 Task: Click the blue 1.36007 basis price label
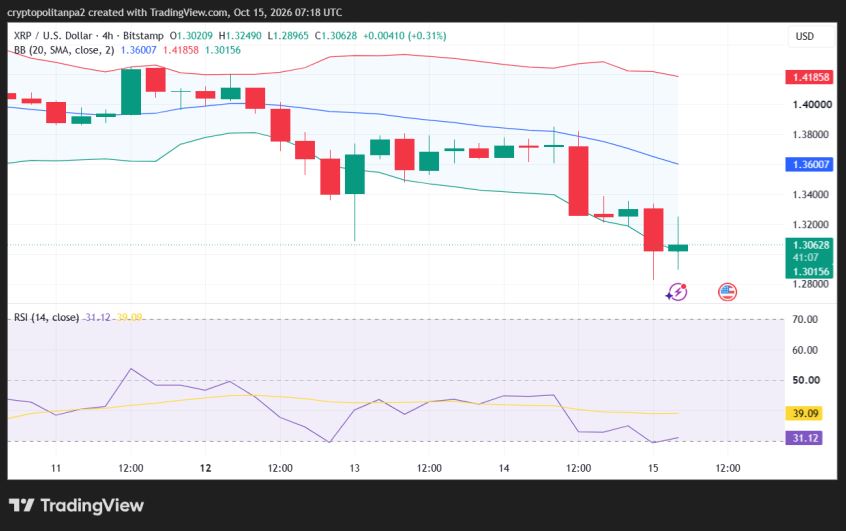tap(809, 165)
